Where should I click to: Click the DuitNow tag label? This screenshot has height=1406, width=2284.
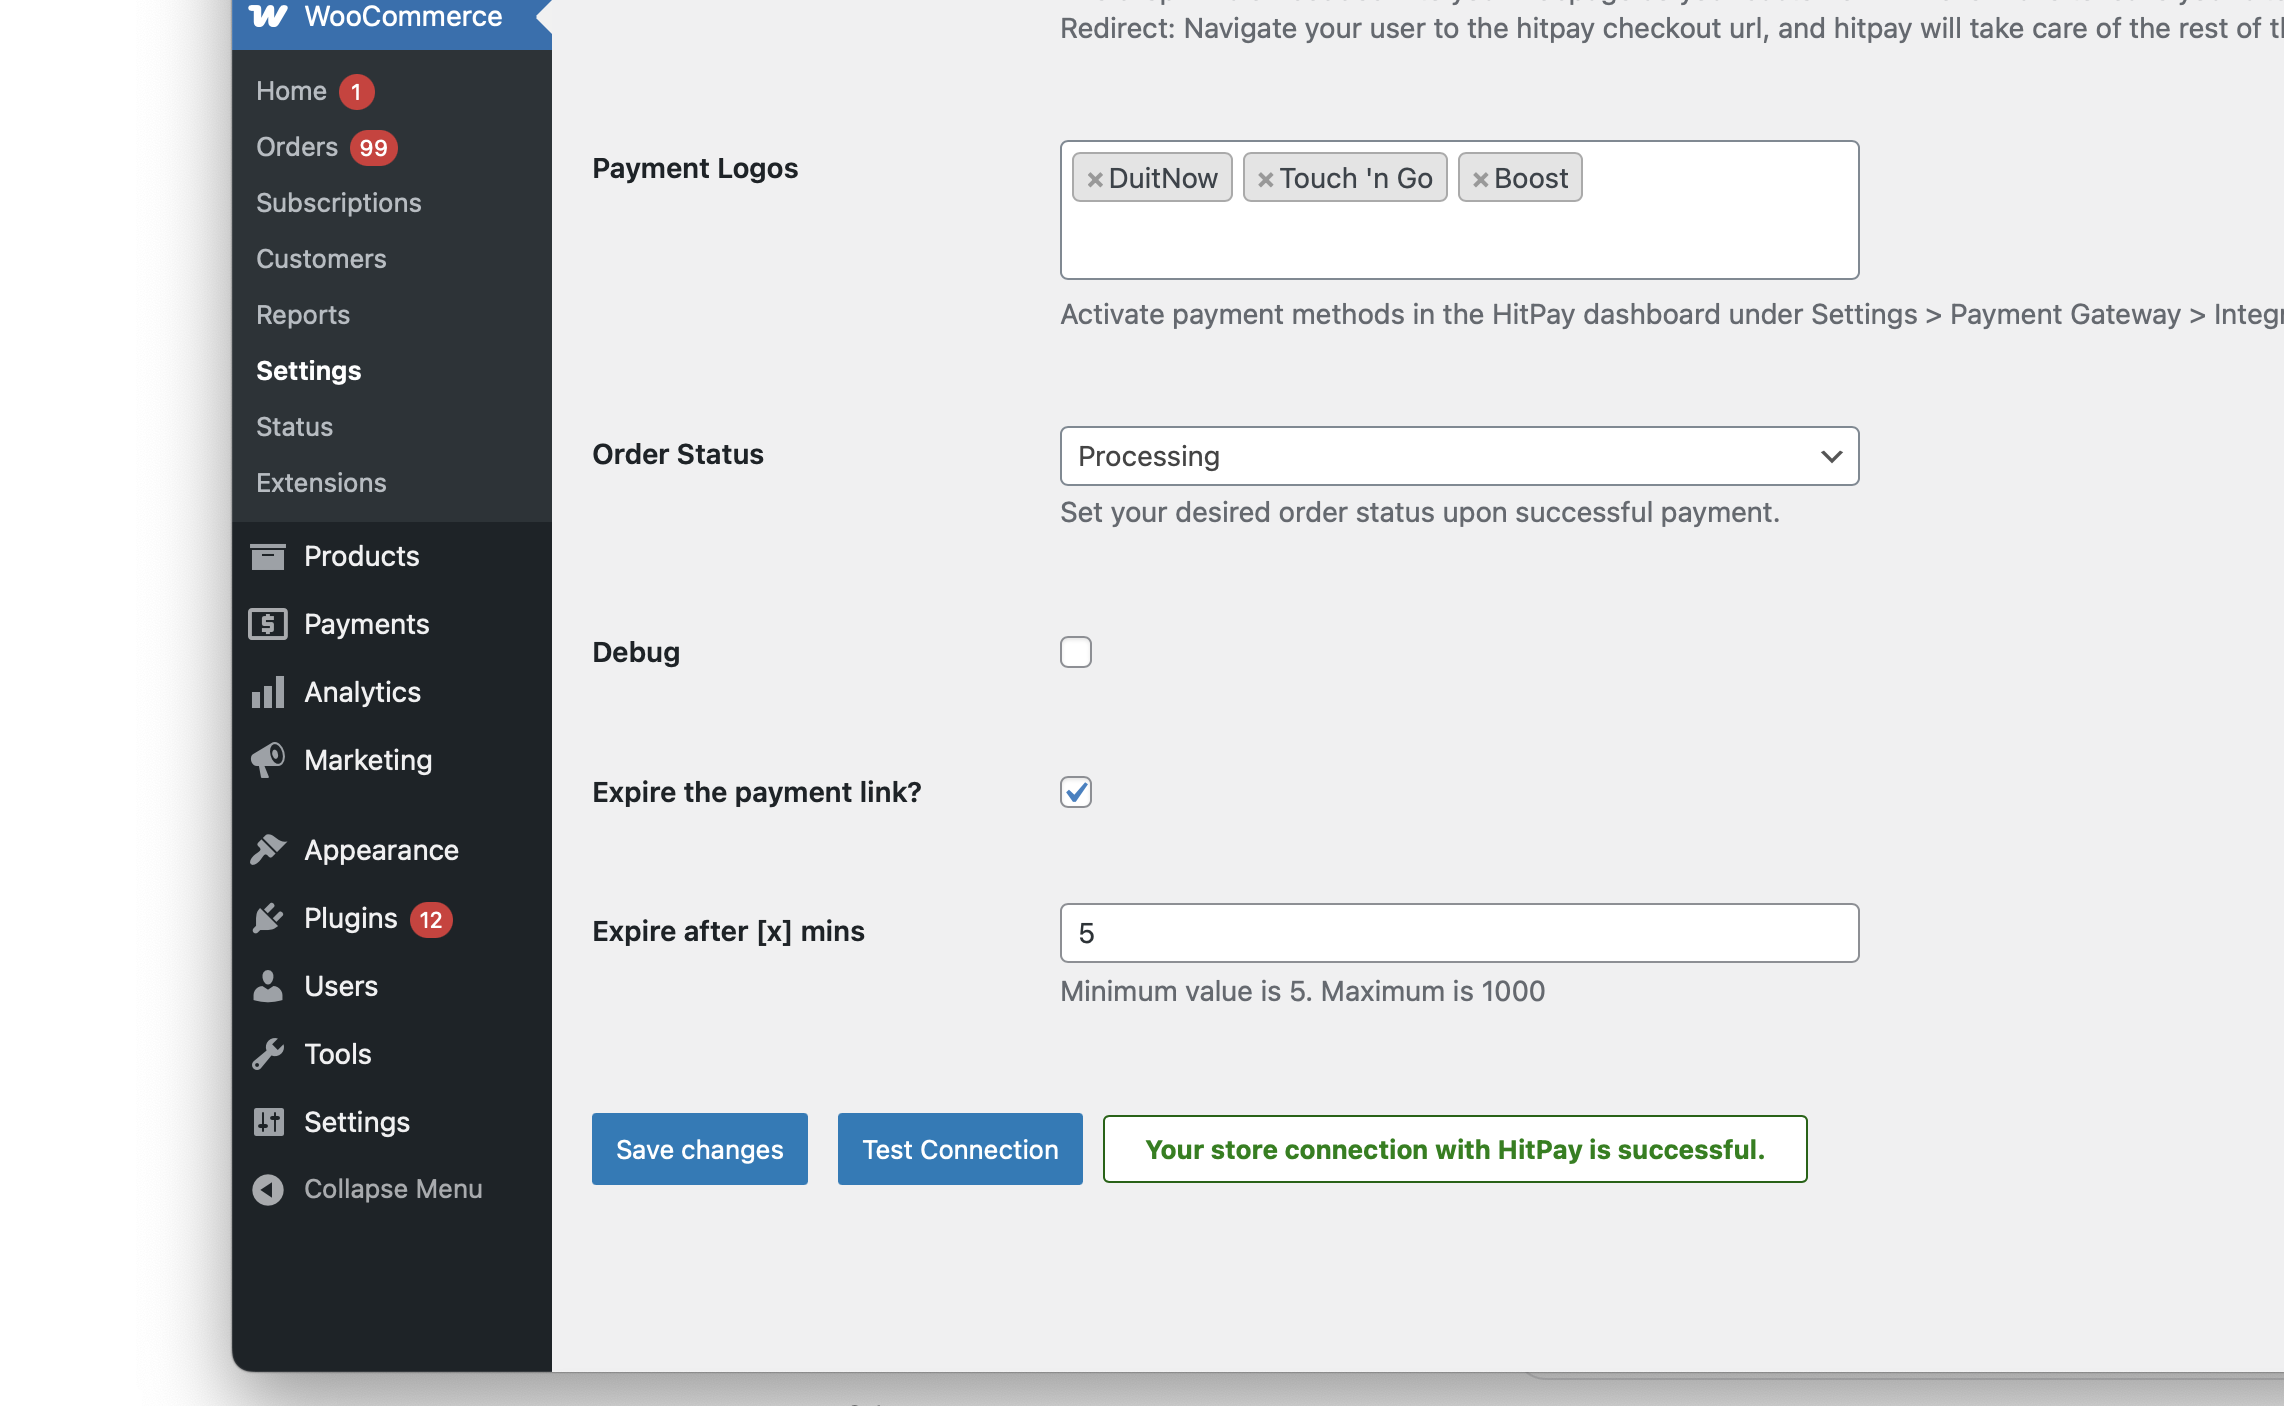(x=1163, y=178)
